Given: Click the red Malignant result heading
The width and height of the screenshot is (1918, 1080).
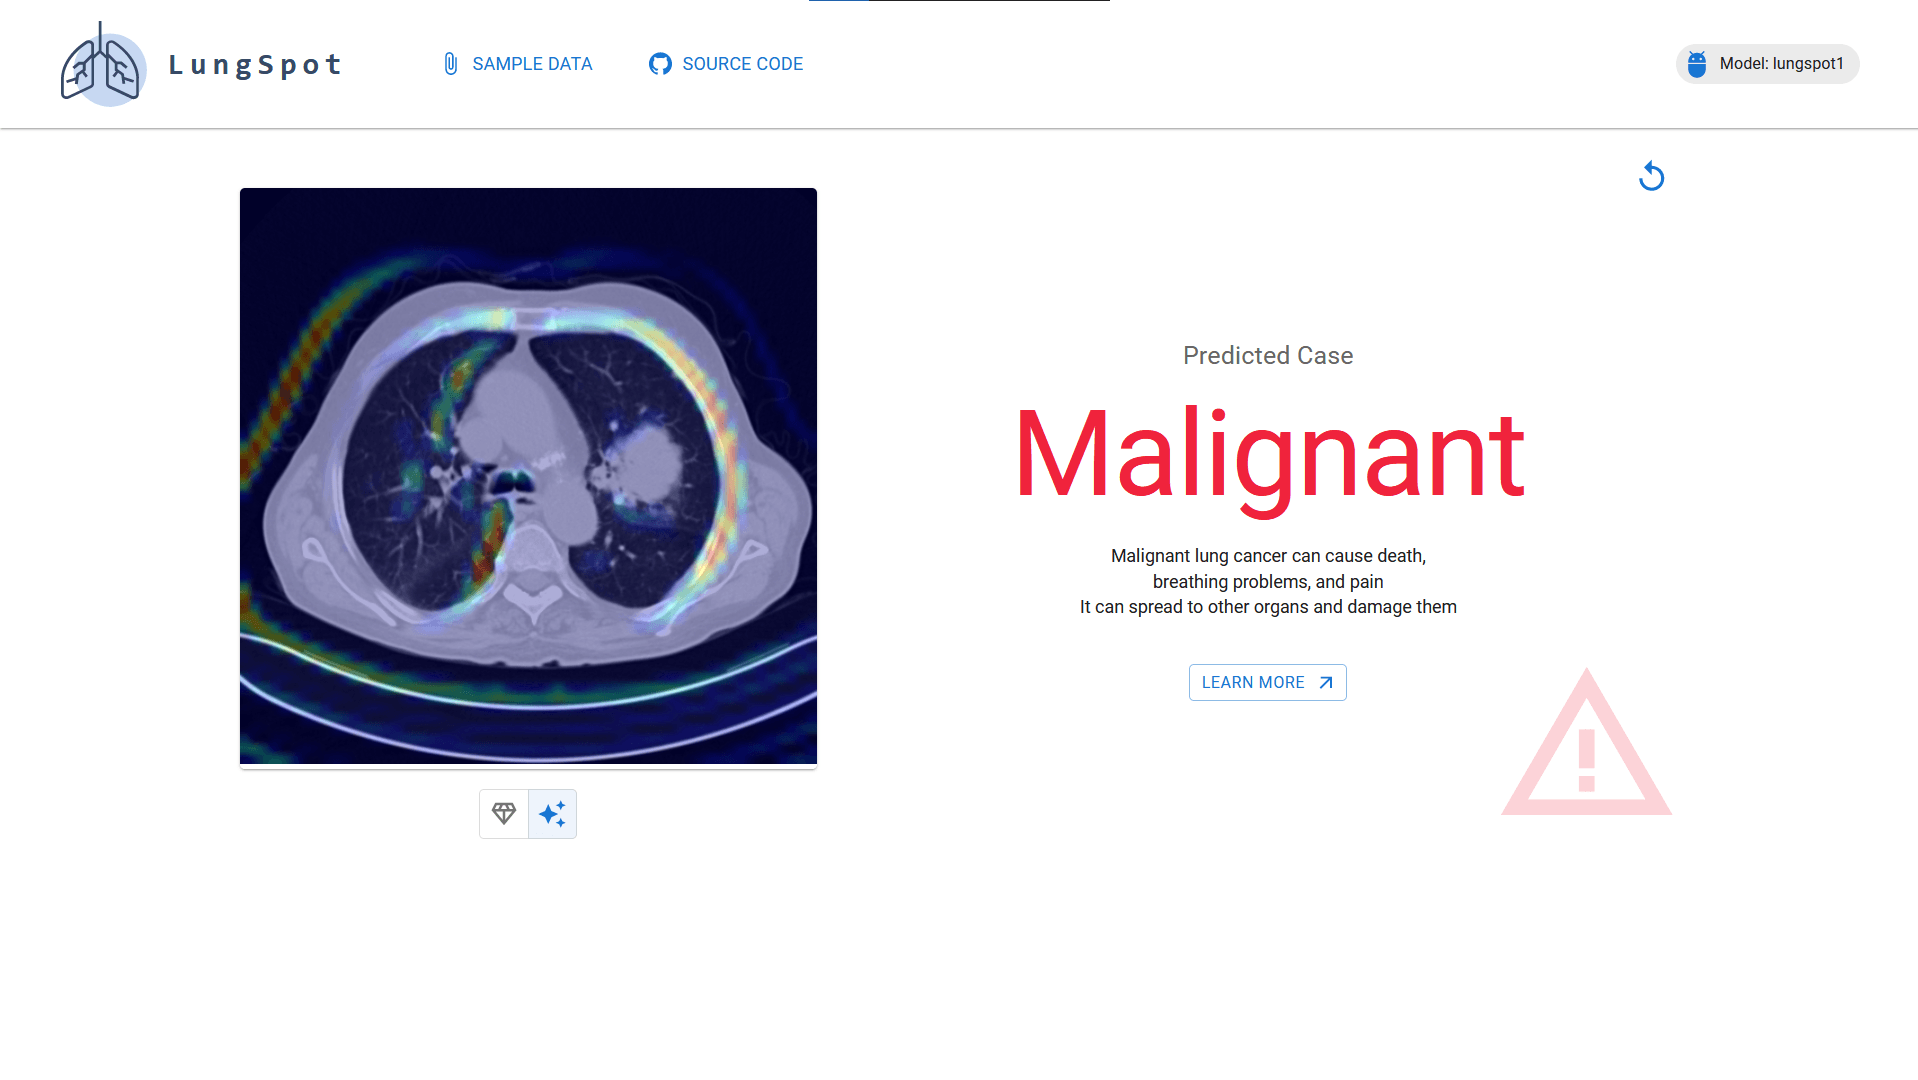Looking at the screenshot, I should [1268, 455].
